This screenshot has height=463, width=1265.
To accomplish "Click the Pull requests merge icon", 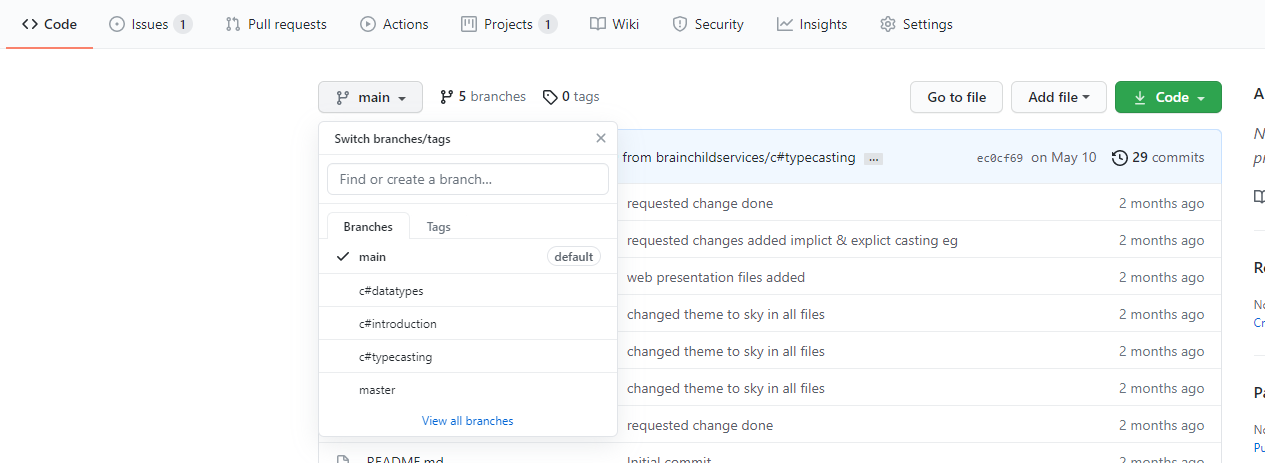I will click(x=233, y=24).
